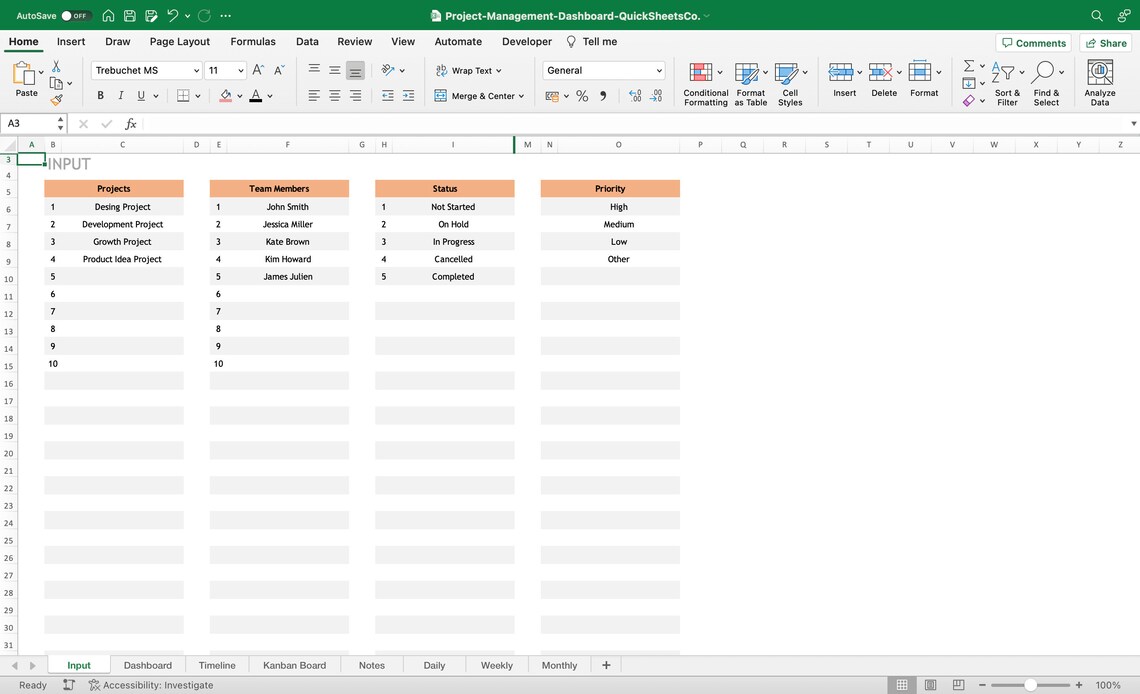1140x694 pixels.
Task: Click the Comments button
Action: (1034, 42)
